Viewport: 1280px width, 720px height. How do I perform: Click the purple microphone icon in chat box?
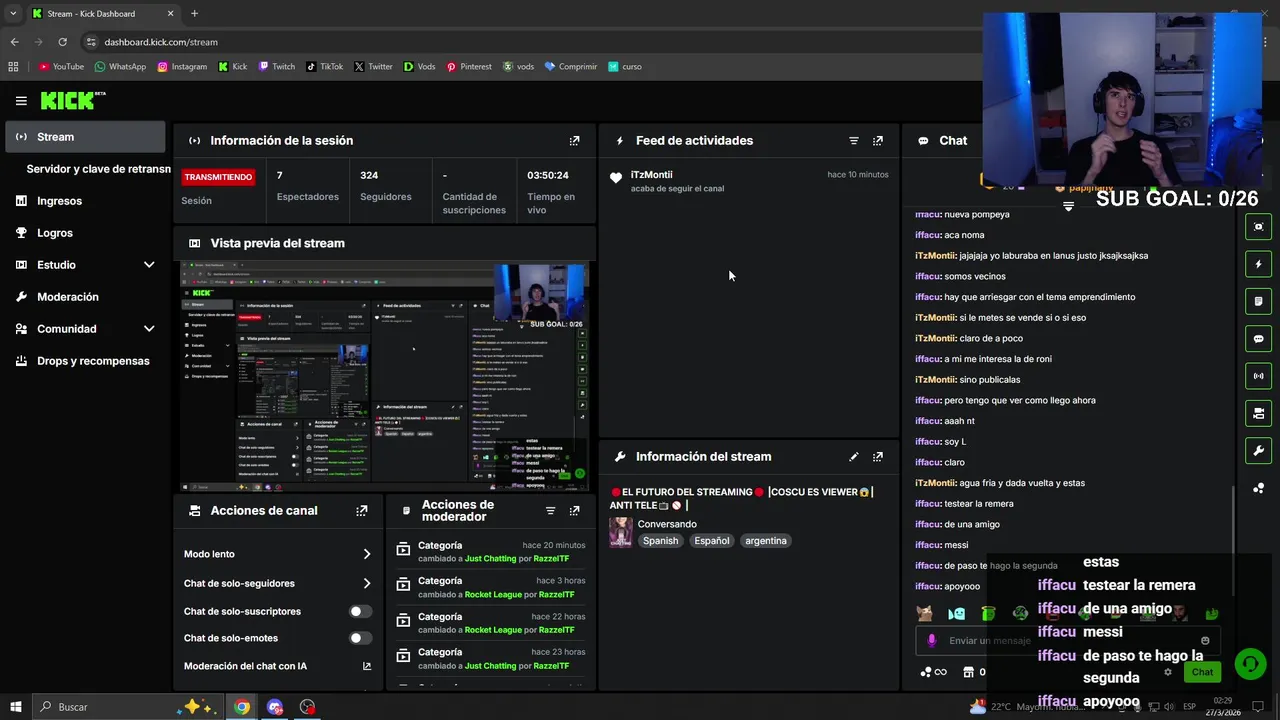coord(932,641)
